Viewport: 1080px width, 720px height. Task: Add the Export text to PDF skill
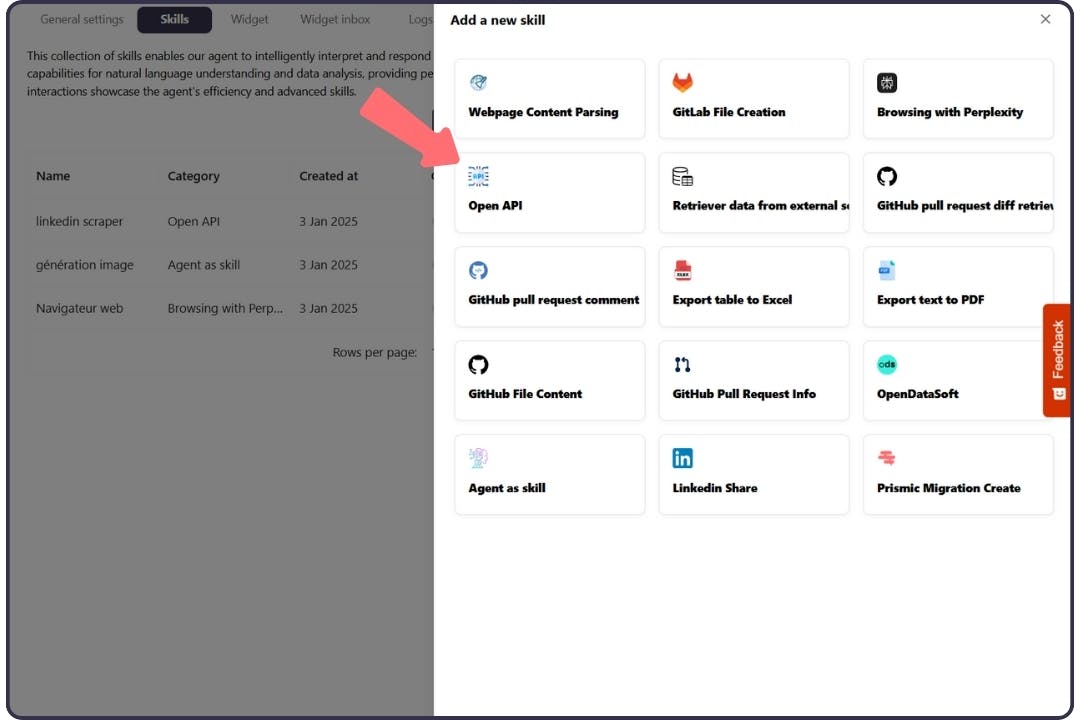[957, 287]
